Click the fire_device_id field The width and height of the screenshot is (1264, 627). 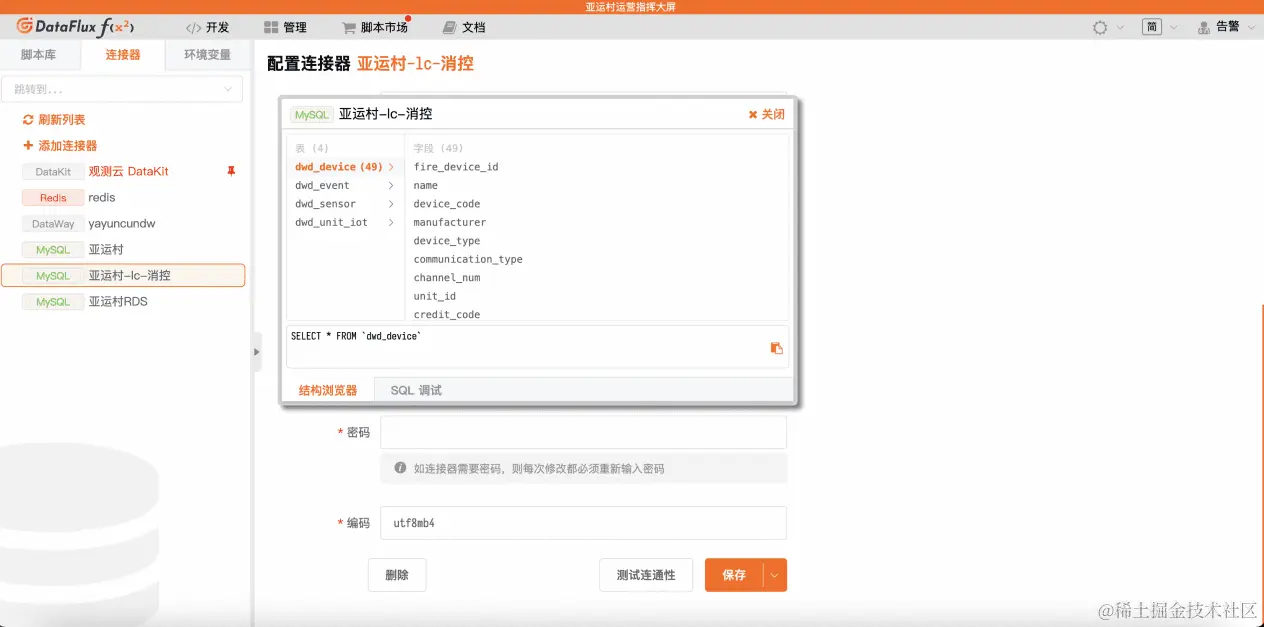tap(456, 167)
